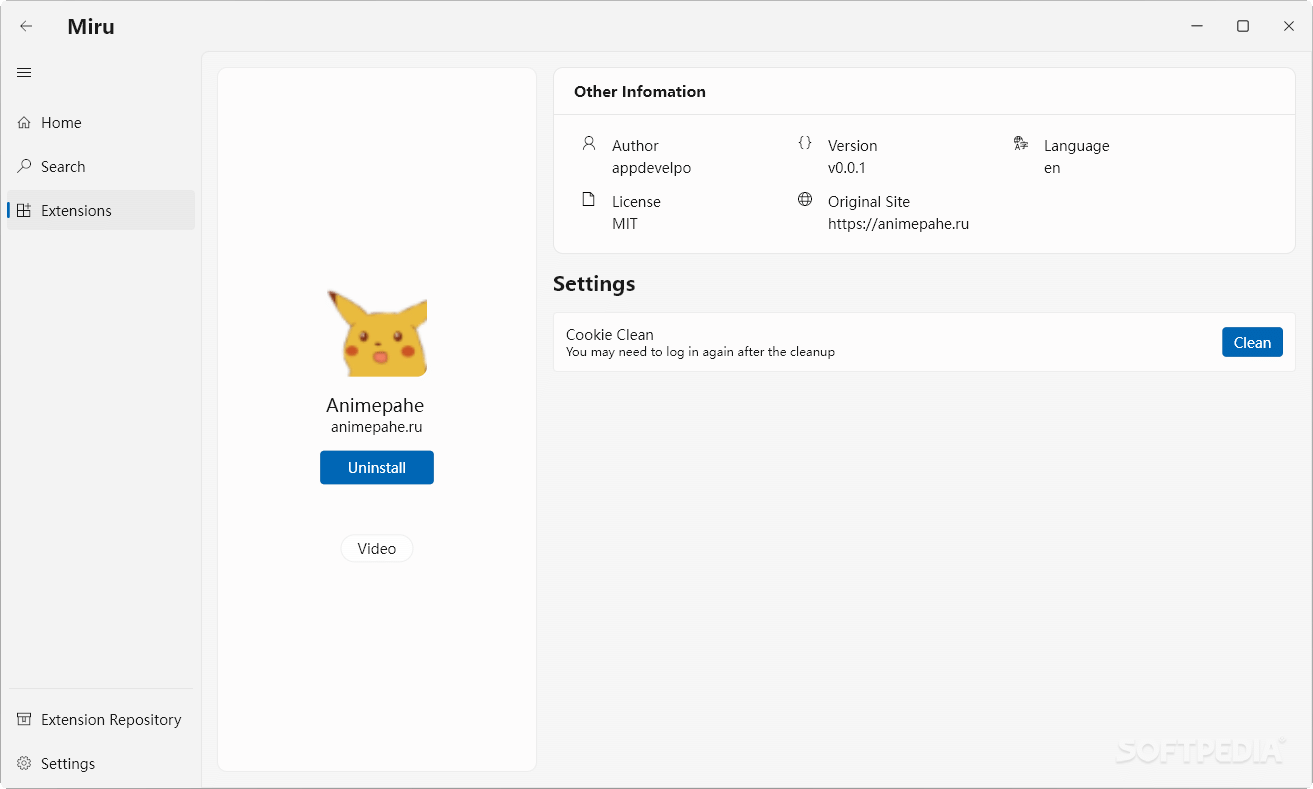Click the Miru app title
The image size is (1313, 789).
91,27
